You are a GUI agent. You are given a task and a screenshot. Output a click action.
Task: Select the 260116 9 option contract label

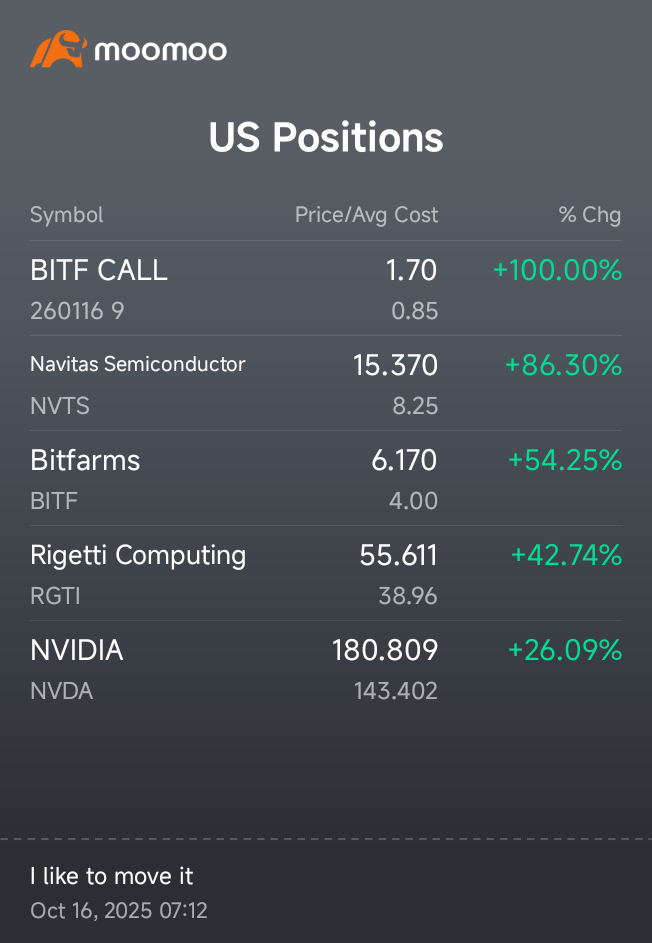tap(77, 311)
